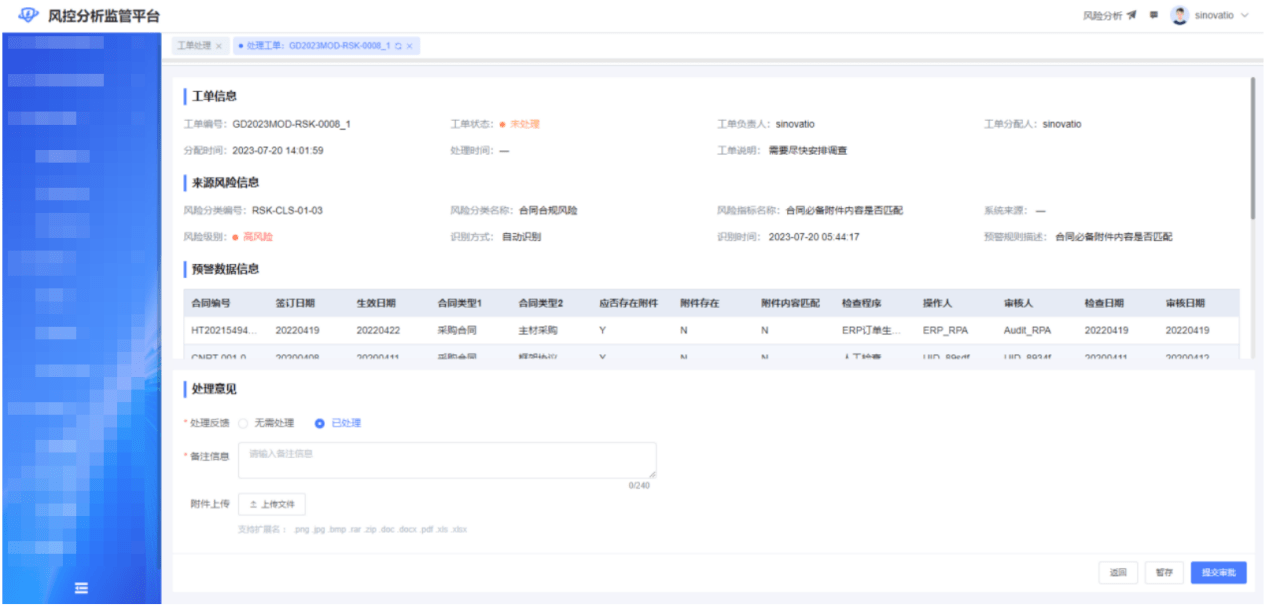The image size is (1269, 608).
Task: Click the 风险分析 link in header
Action: [x=1103, y=16]
